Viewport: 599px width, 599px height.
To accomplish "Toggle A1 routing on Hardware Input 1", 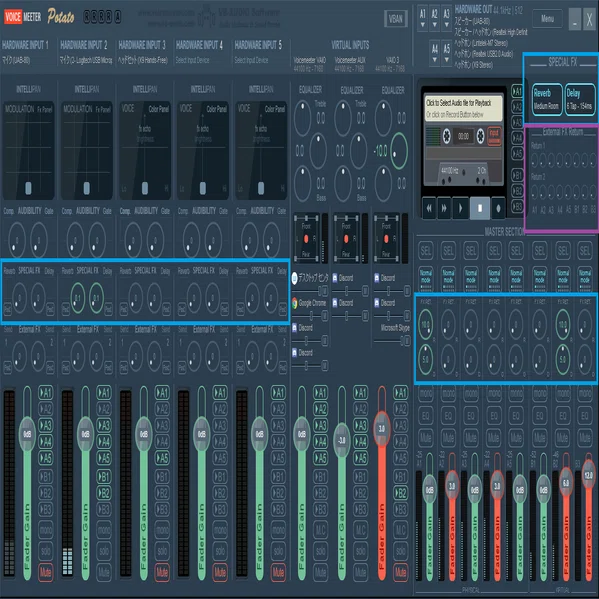I will [45, 393].
